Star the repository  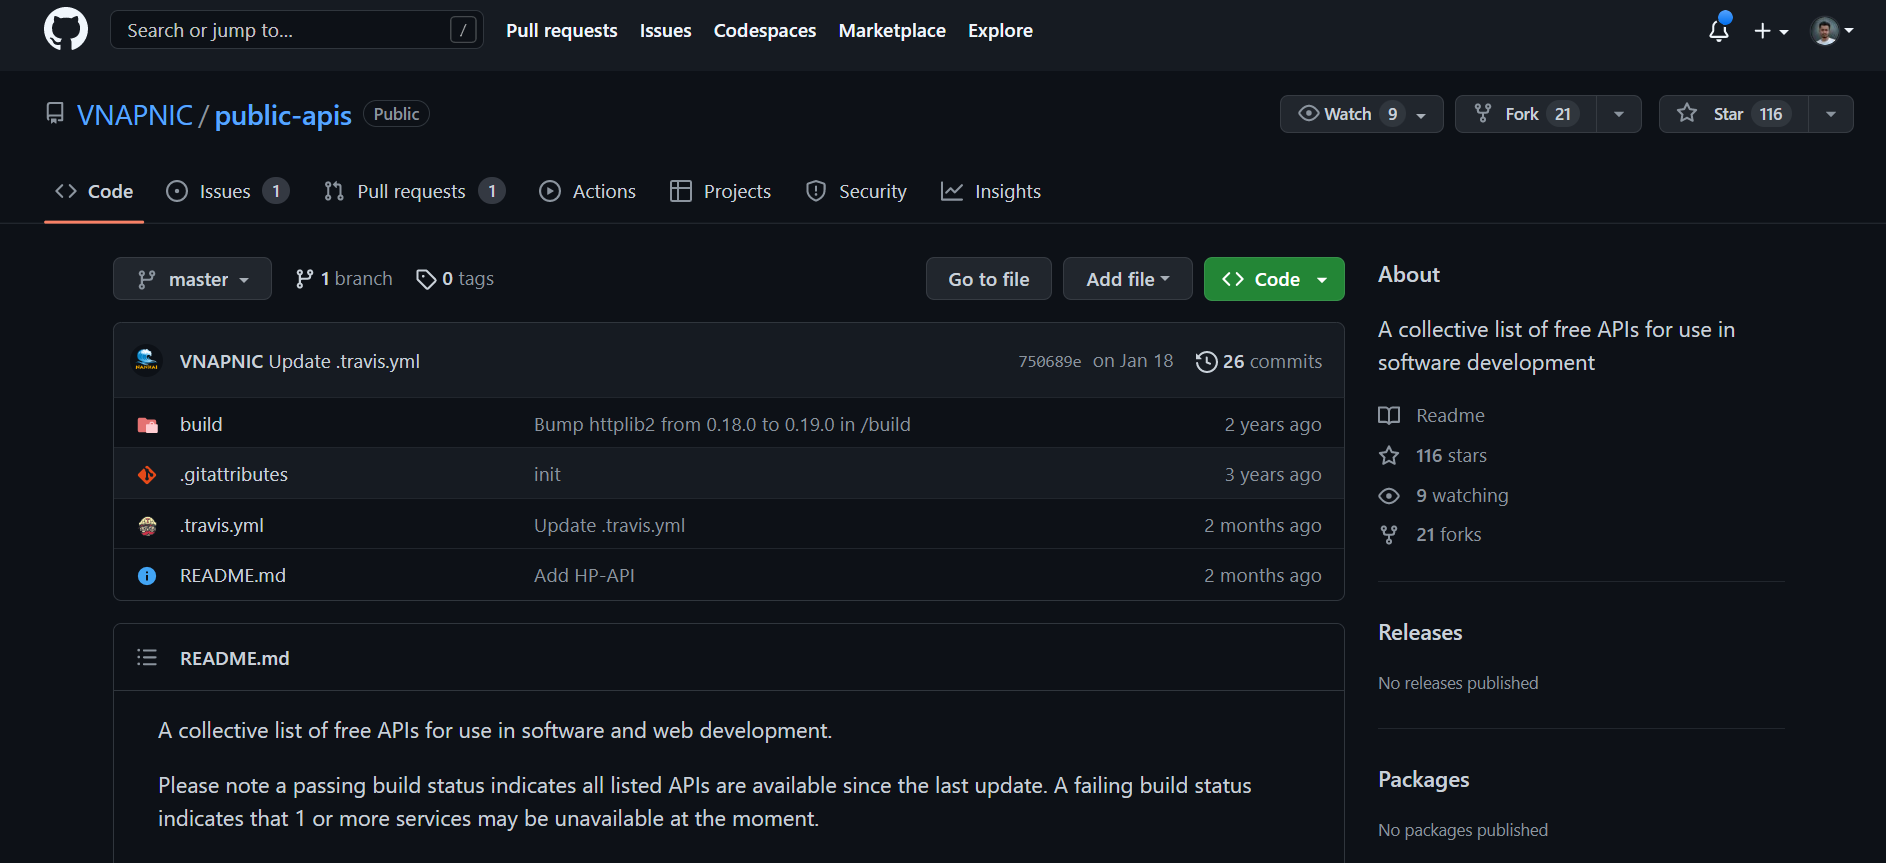point(1733,114)
